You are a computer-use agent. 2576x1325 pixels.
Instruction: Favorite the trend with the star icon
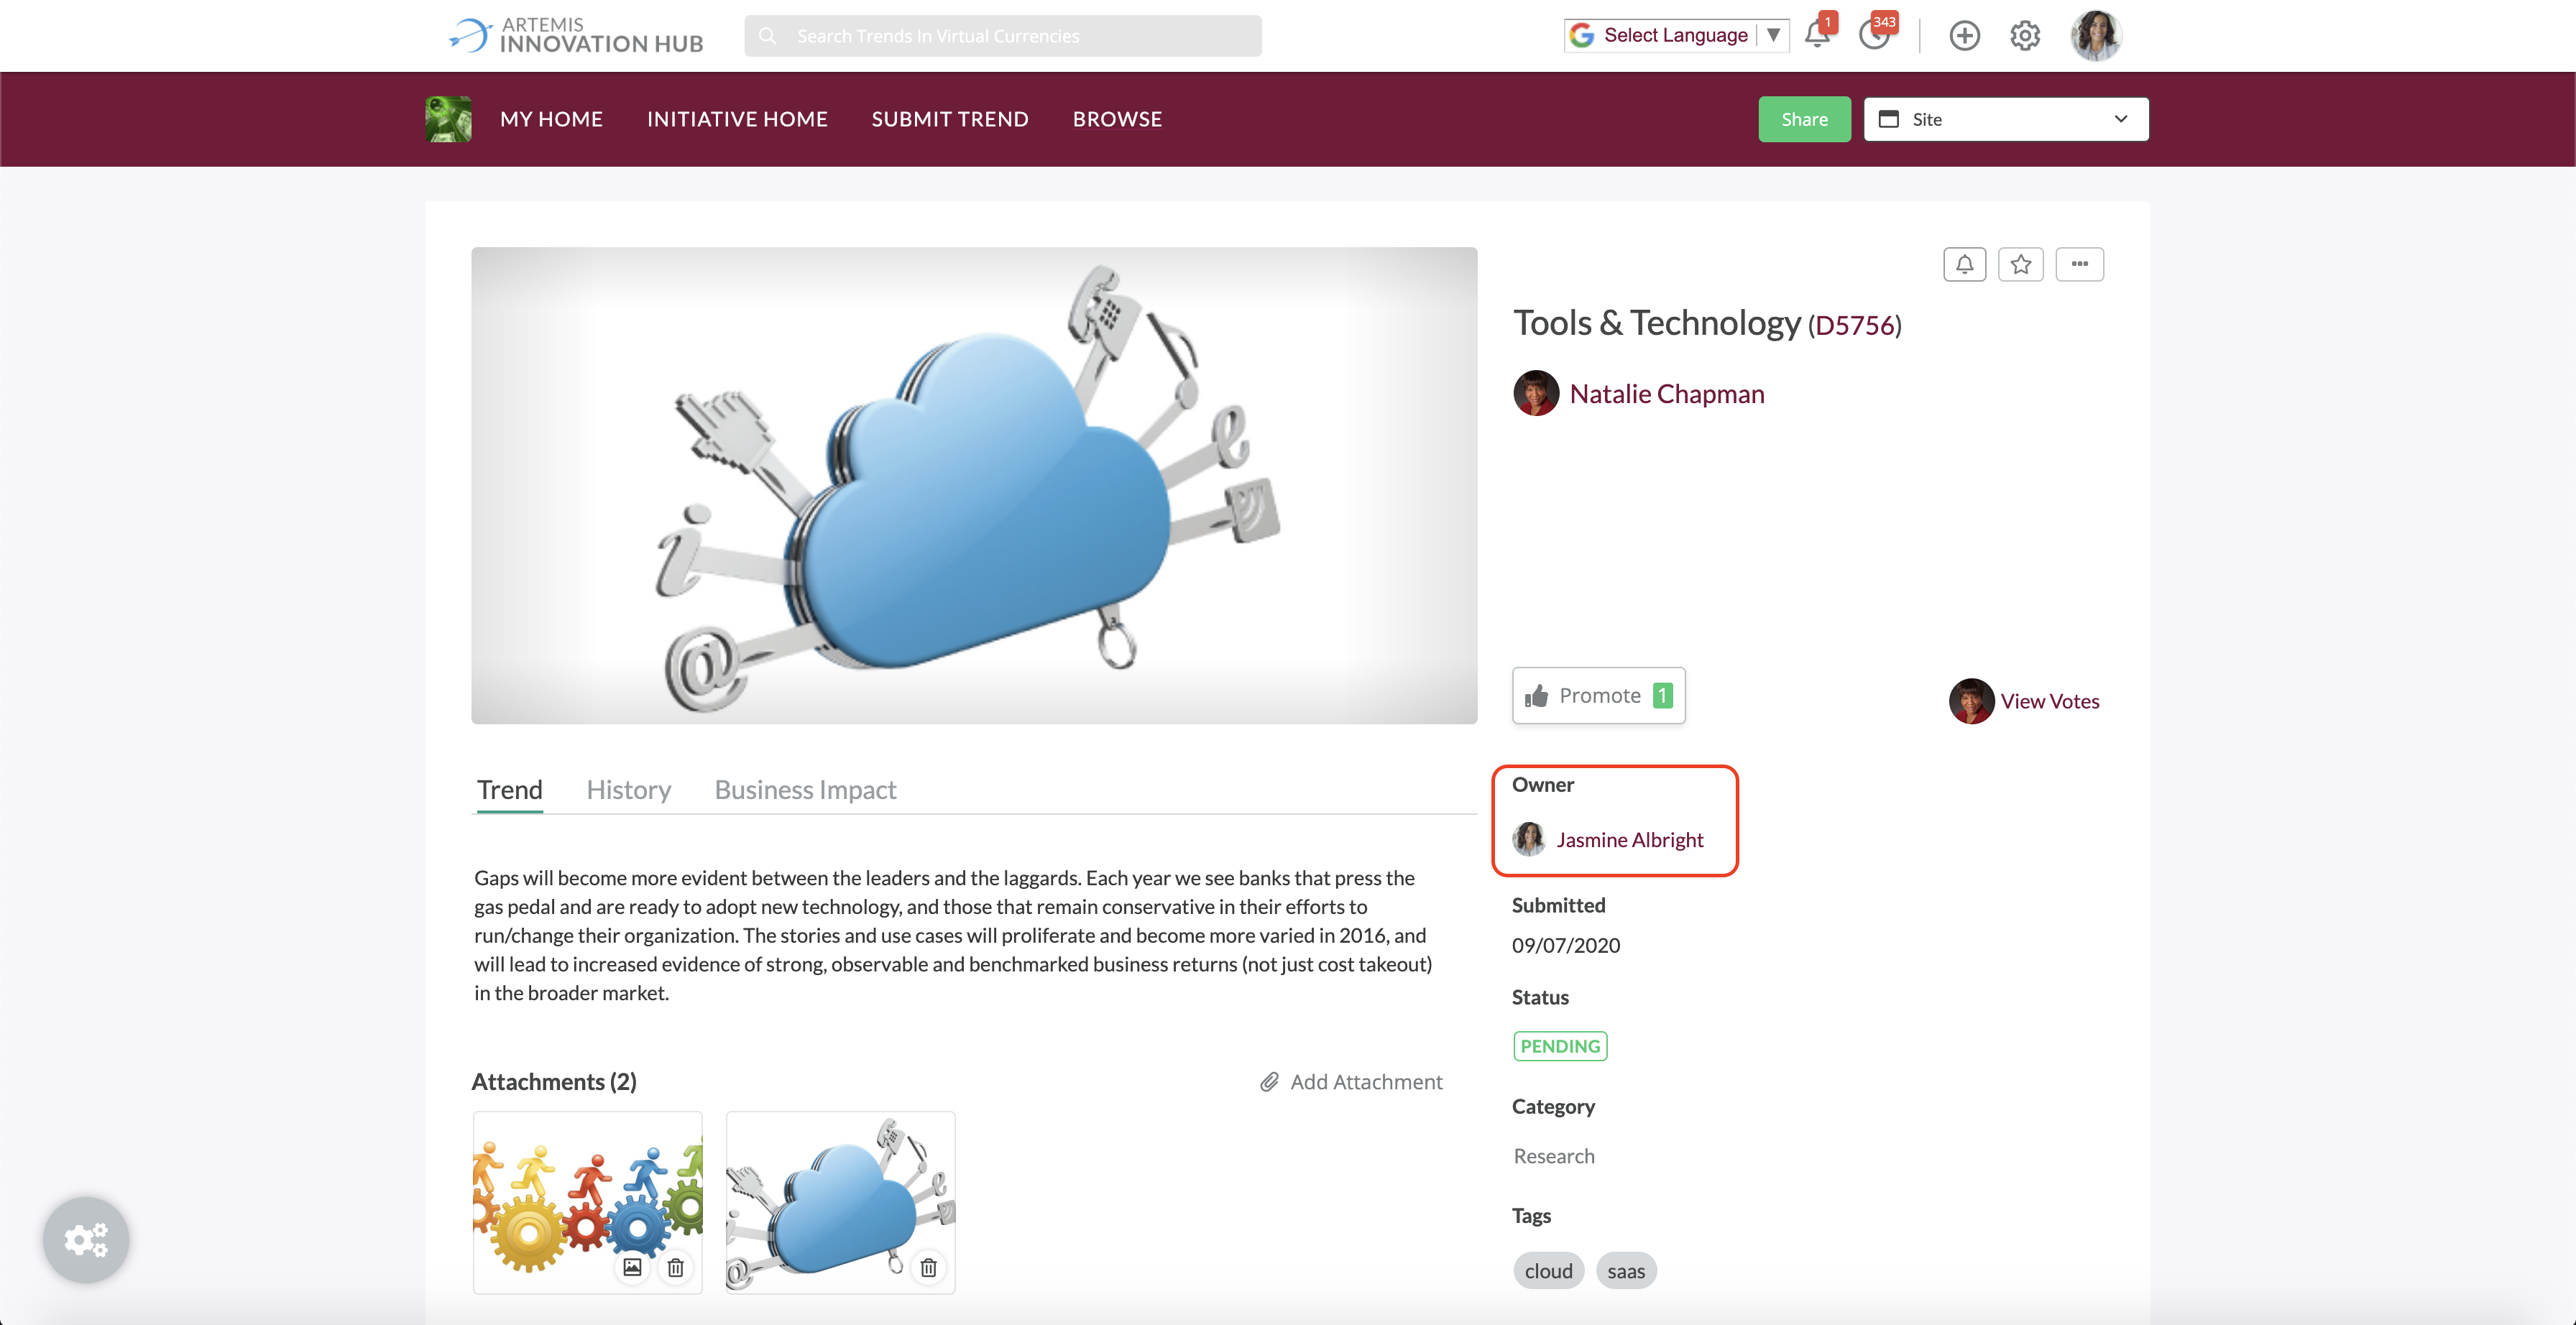[2021, 264]
